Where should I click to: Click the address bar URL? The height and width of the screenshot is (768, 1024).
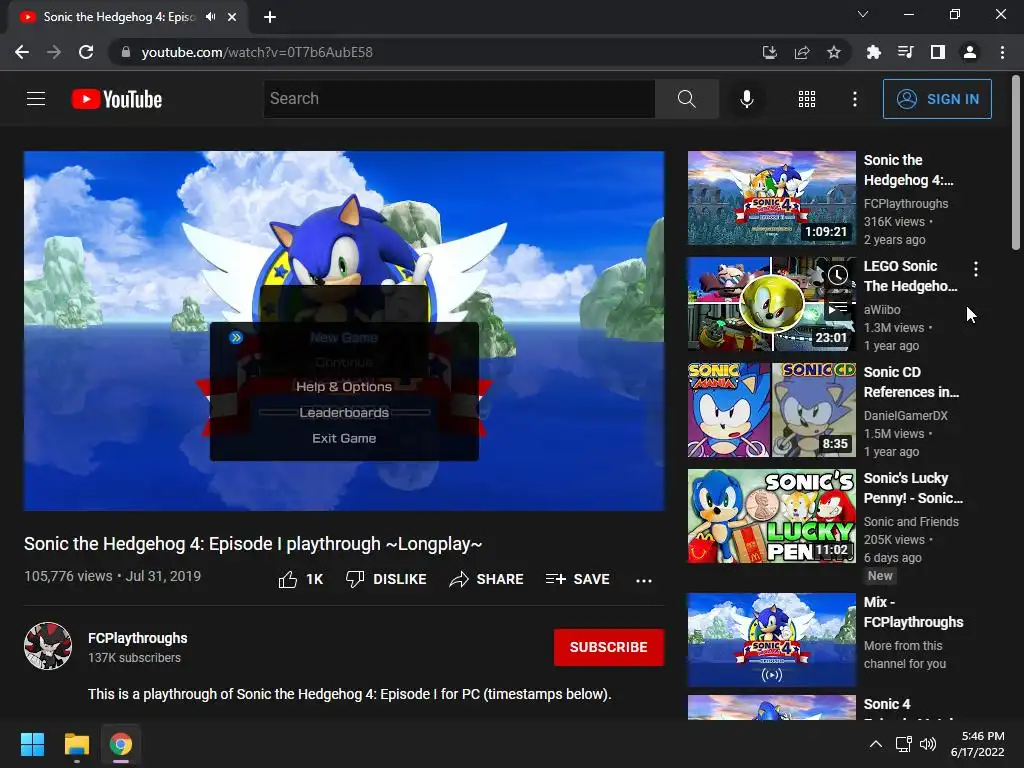pyautogui.click(x=257, y=52)
